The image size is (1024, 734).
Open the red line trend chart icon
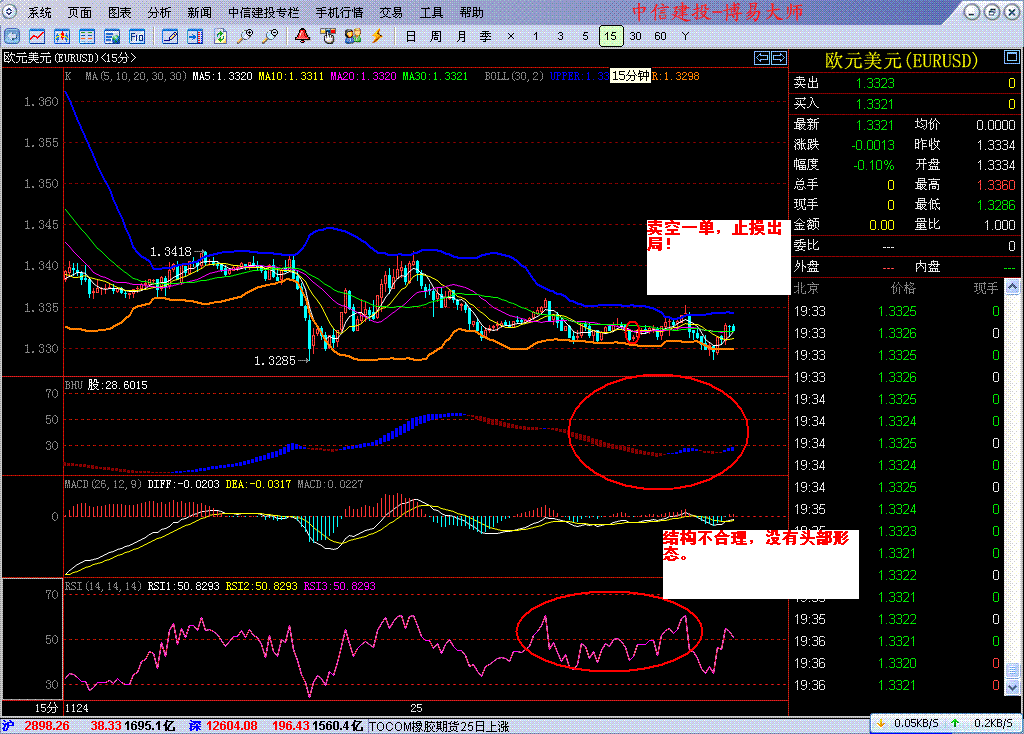[x=37, y=37]
